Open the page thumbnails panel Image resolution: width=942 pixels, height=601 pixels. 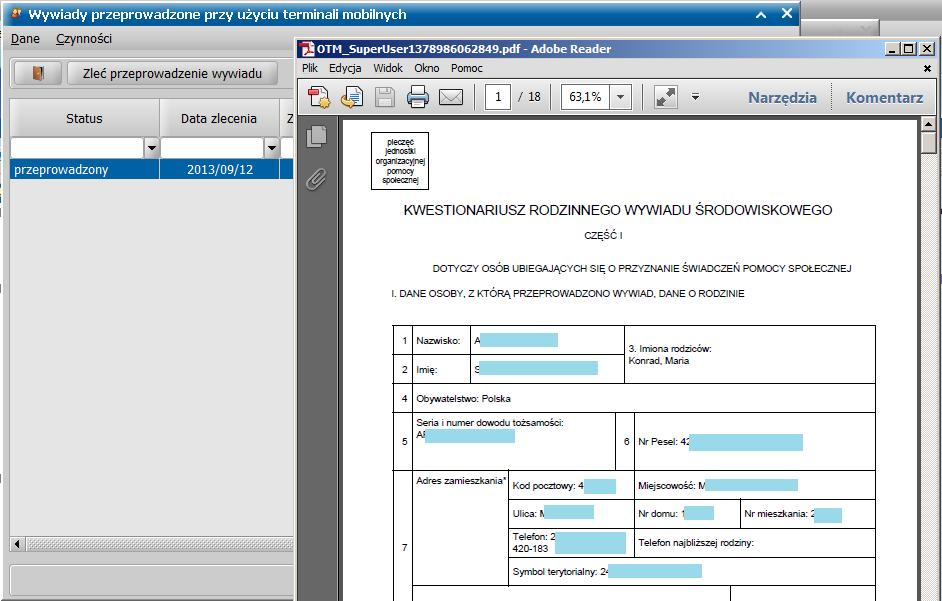point(317,136)
